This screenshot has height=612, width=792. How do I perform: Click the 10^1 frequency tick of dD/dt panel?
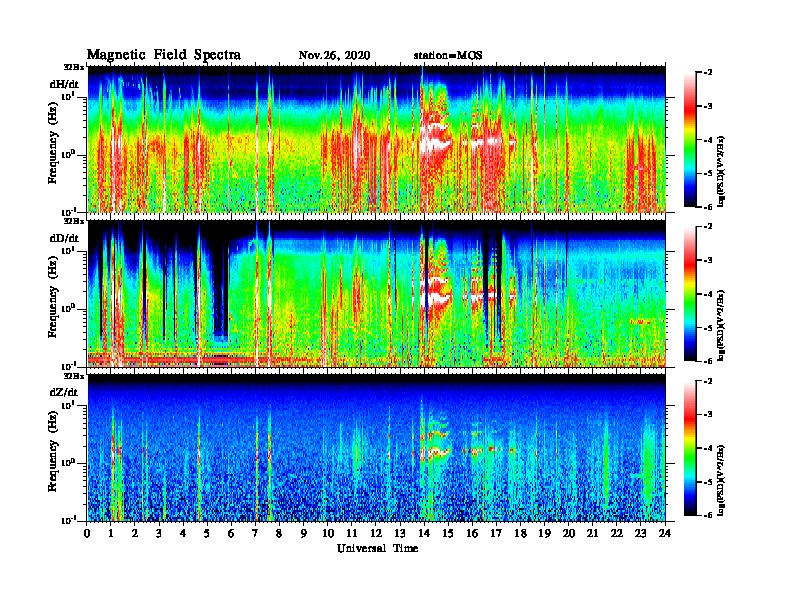tap(68, 250)
